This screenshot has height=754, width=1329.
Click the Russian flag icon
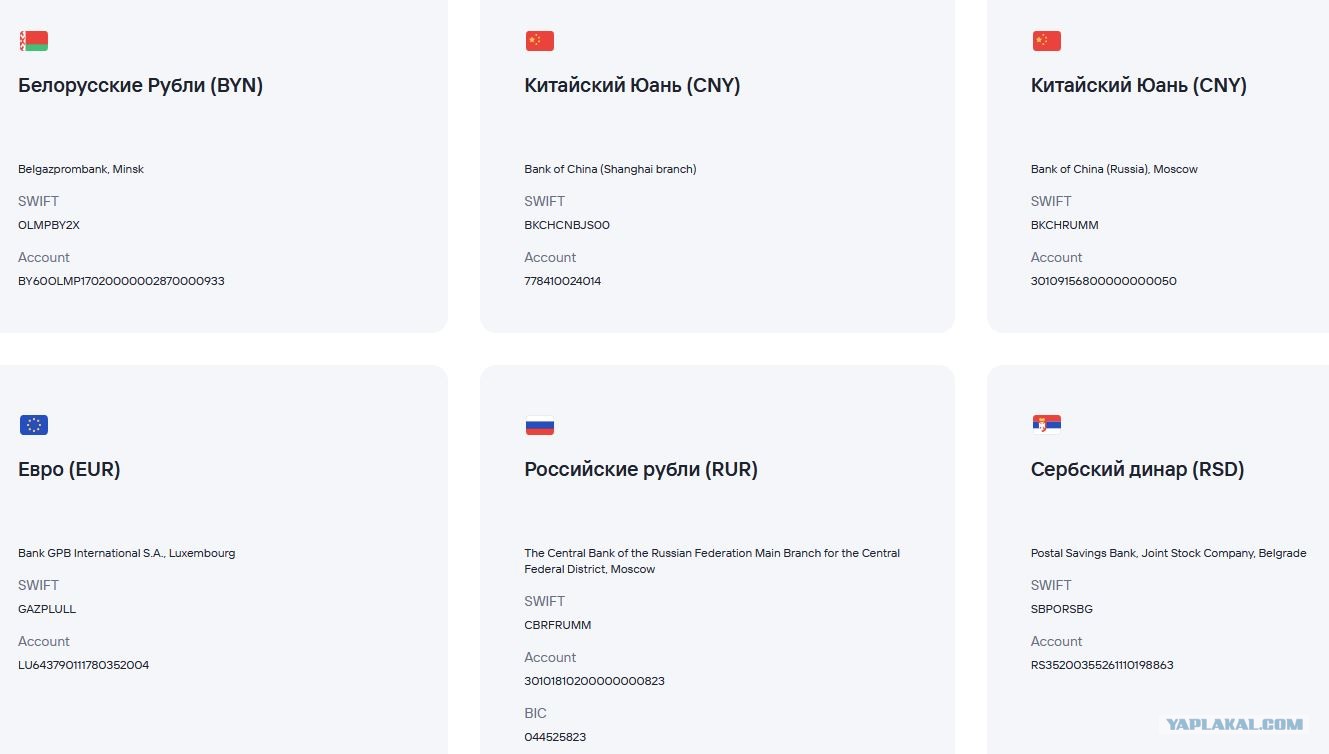(540, 425)
